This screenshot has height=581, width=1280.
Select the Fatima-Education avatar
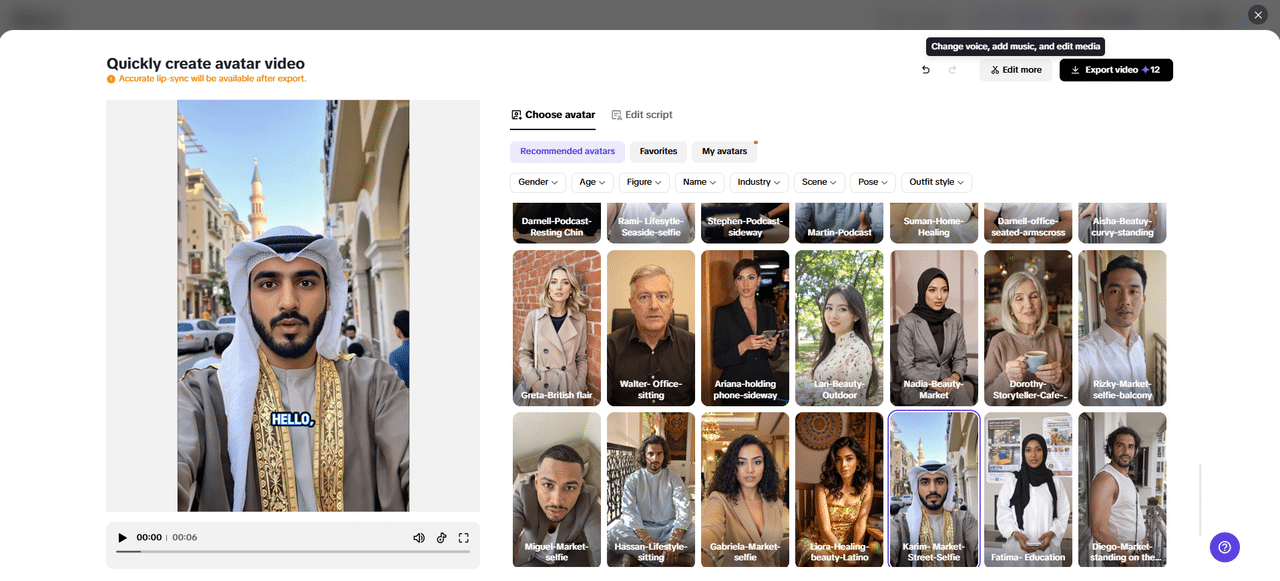tap(1028, 490)
